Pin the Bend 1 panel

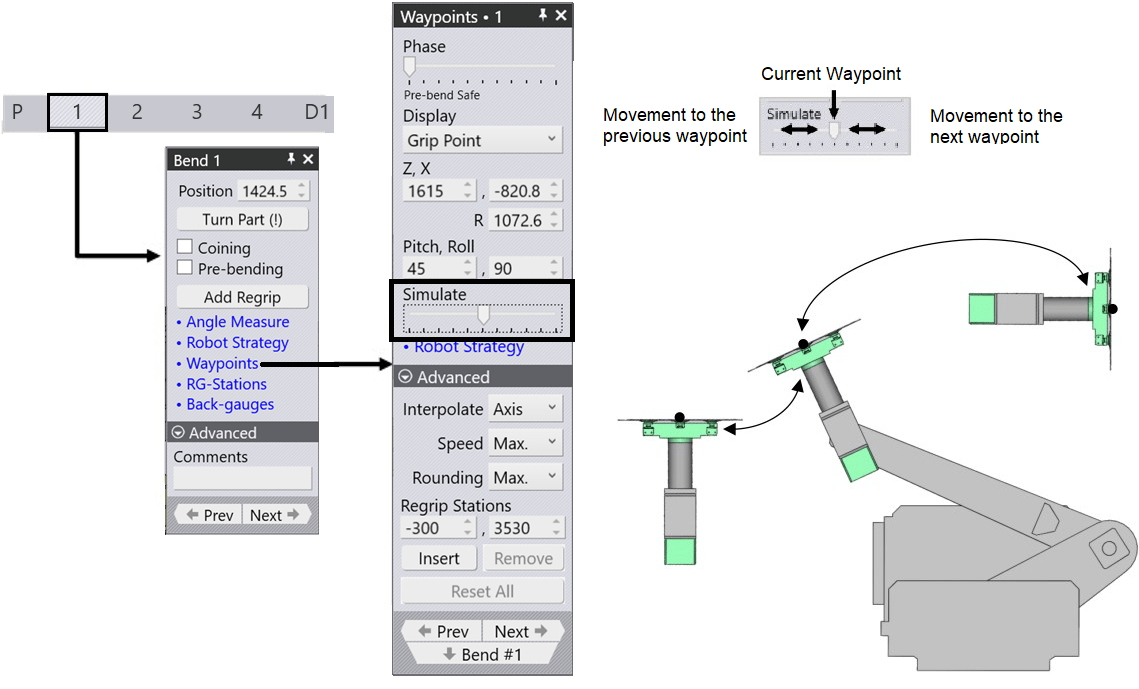tap(291, 160)
